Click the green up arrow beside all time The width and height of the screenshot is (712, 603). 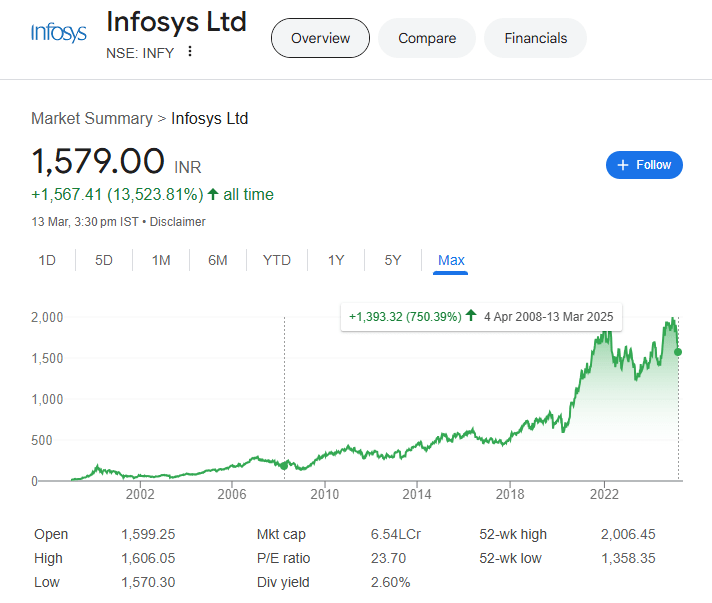[x=213, y=194]
